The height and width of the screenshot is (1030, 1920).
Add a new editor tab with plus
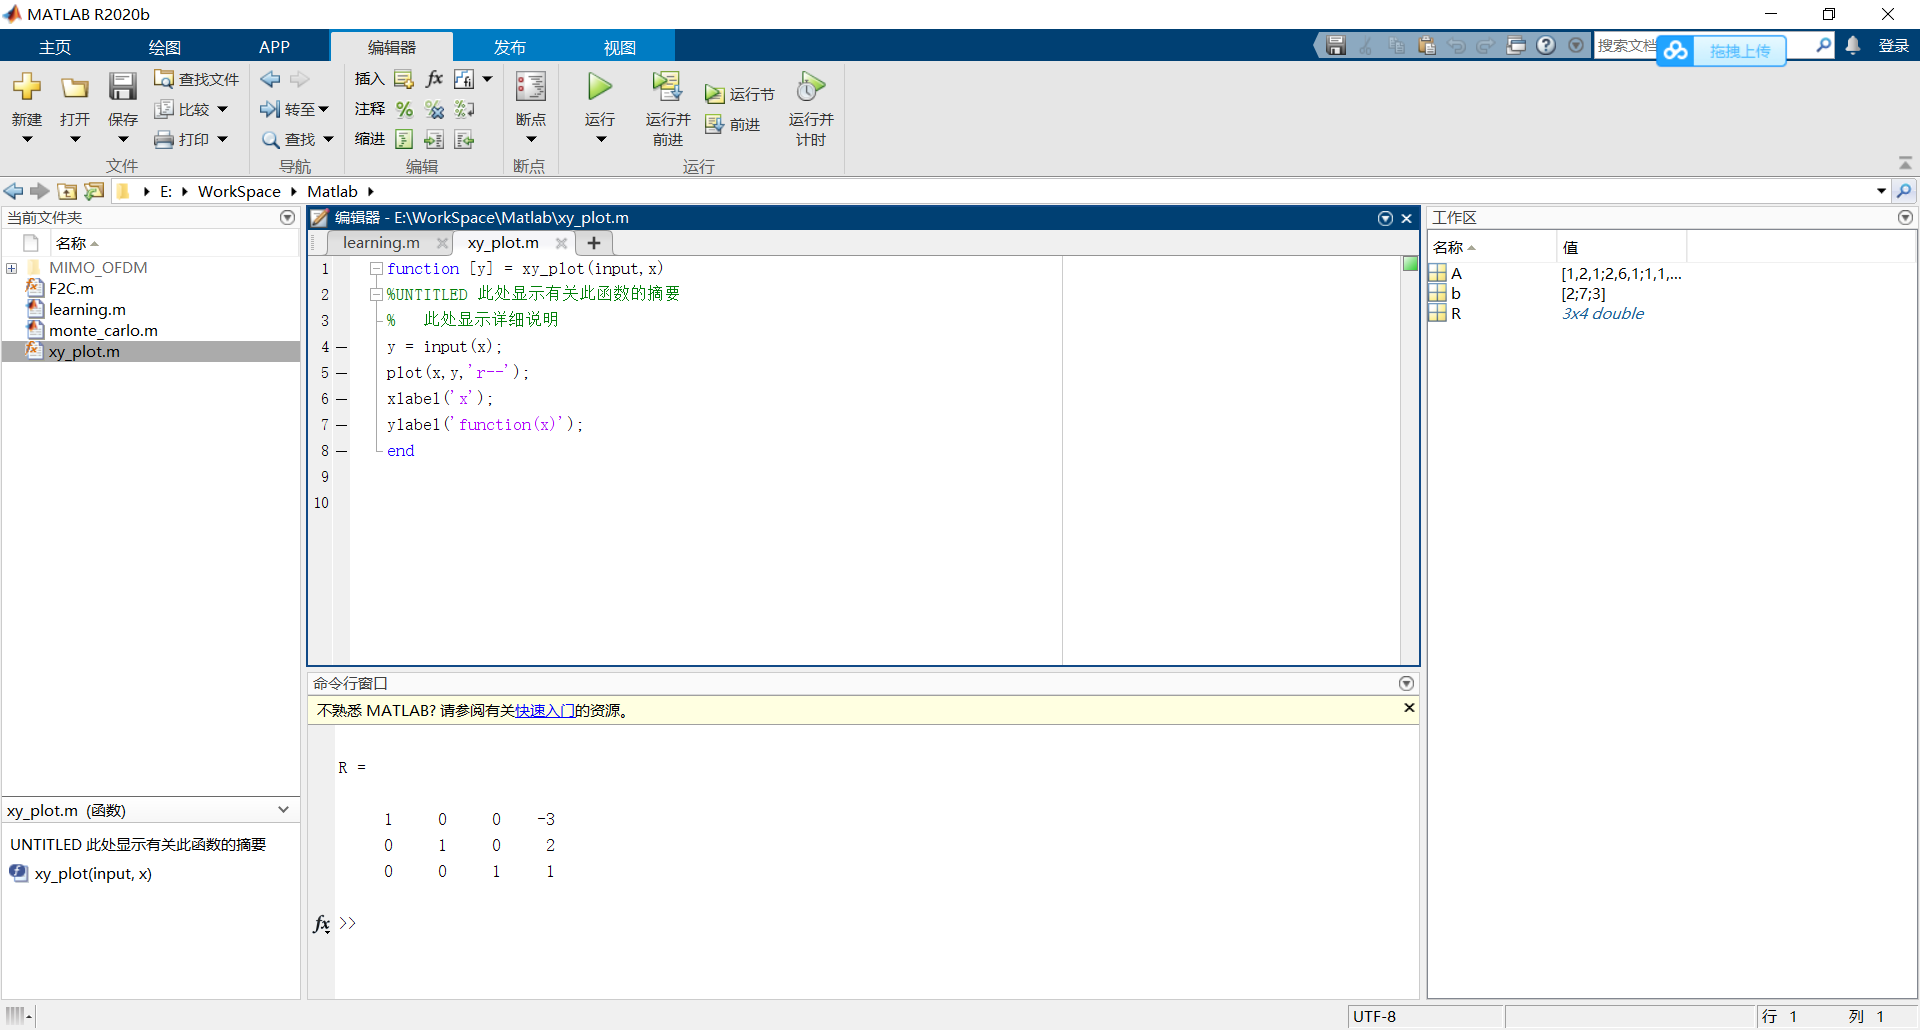(x=594, y=243)
